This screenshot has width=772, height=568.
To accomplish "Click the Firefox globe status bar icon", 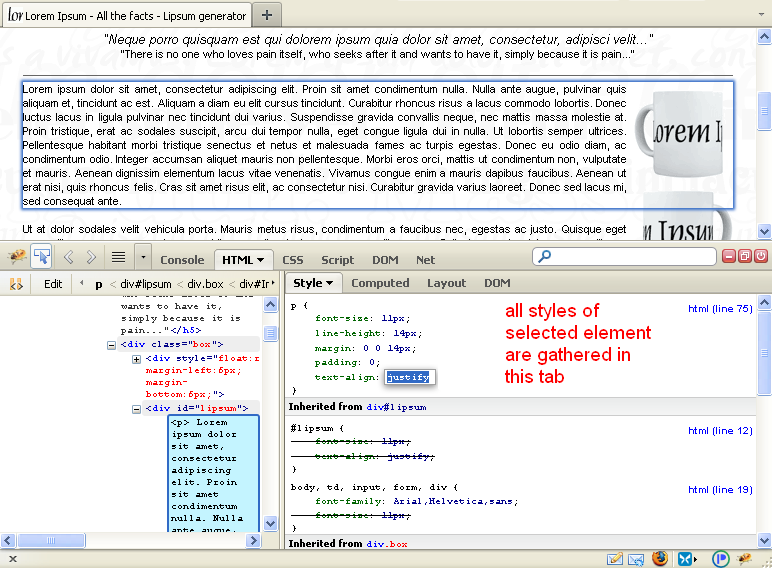I will 660,559.
